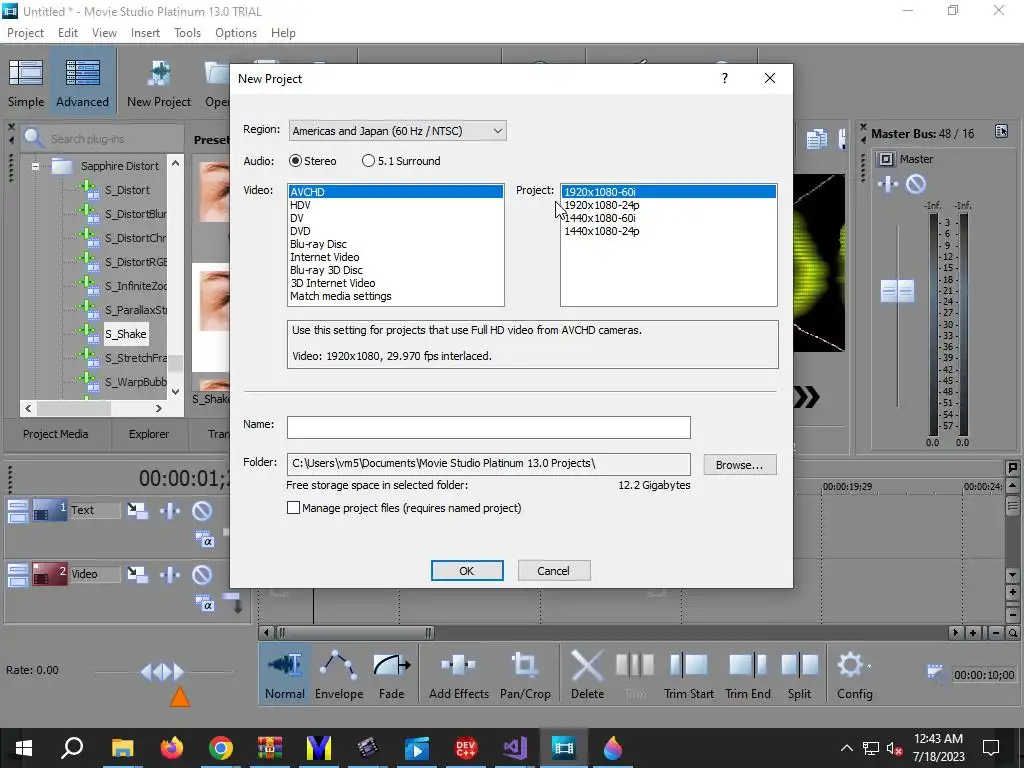Mute the Text track
The width and height of the screenshot is (1024, 768).
pos(202,510)
